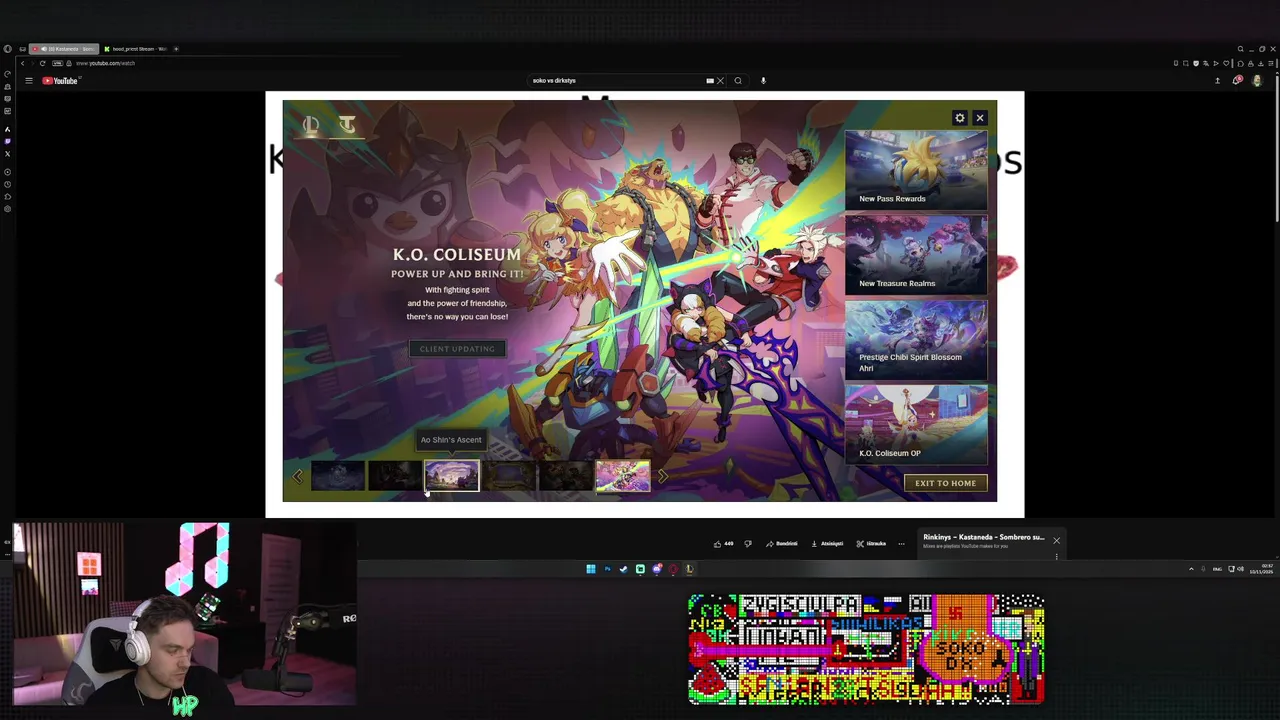Screen dimensions: 1280x720
Task: Open the League of Legends game tab icon
Action: tap(311, 125)
